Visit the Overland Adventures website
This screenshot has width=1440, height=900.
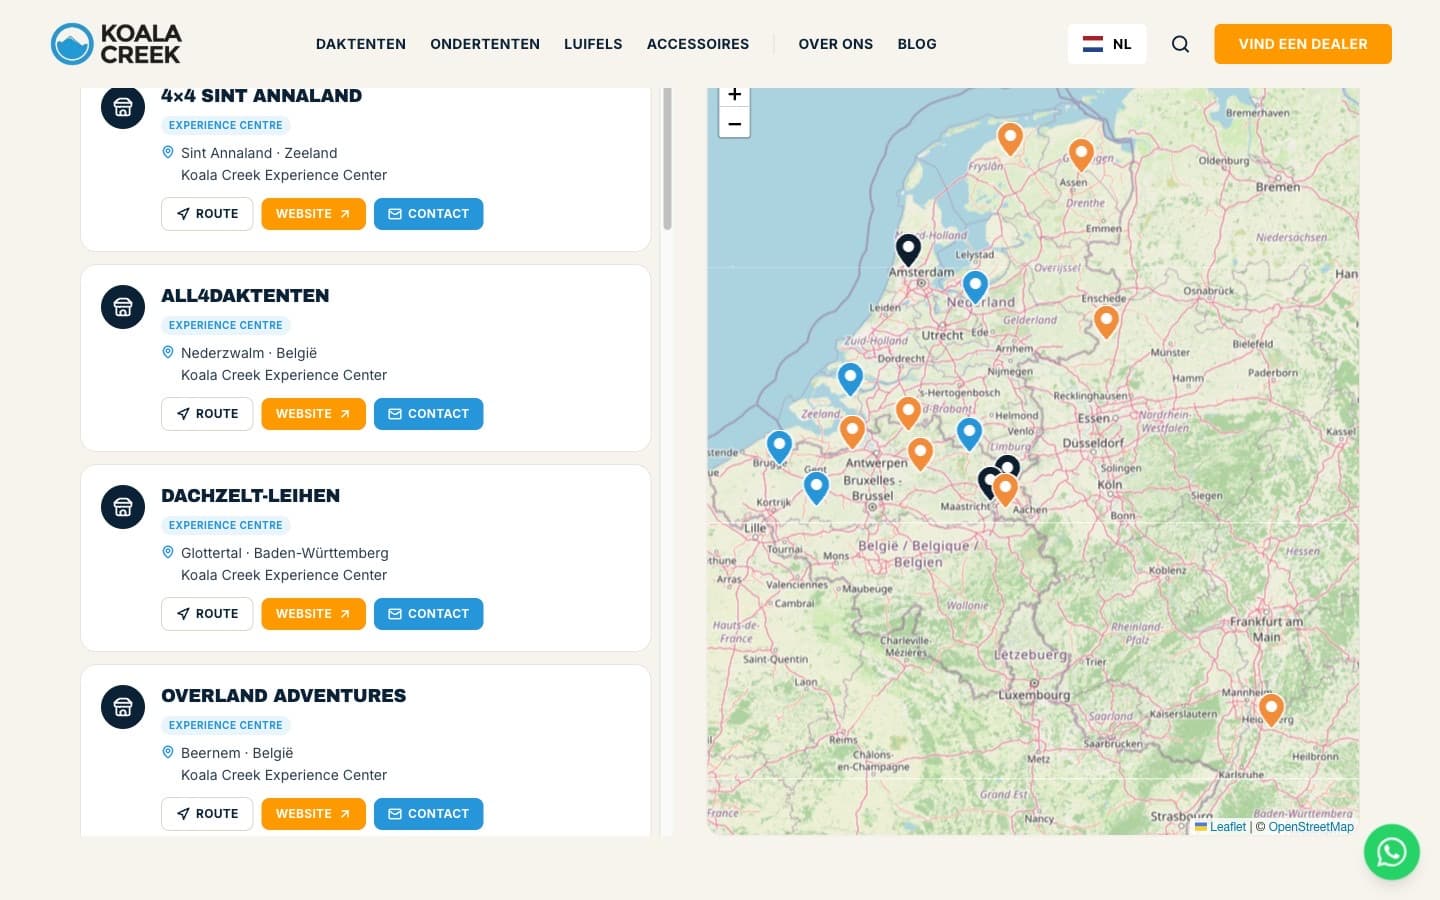pos(313,814)
